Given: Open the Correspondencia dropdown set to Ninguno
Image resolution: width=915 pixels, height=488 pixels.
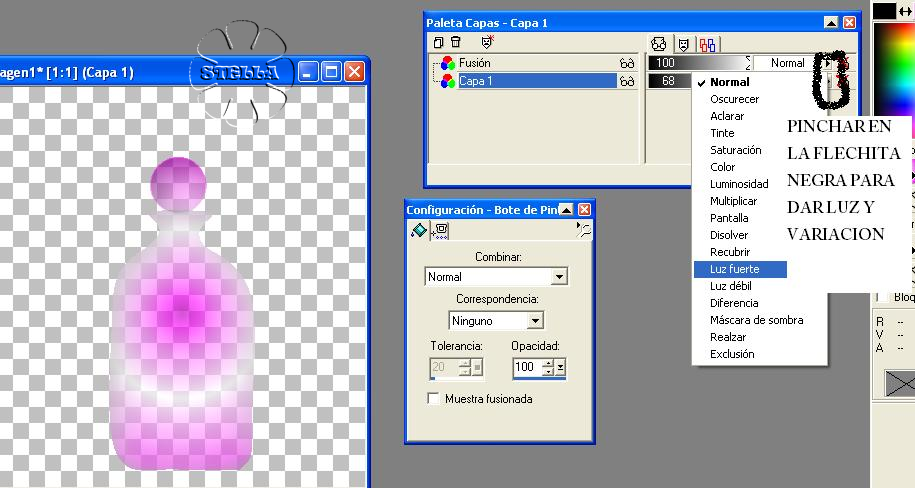Looking at the screenshot, I should pos(496,320).
